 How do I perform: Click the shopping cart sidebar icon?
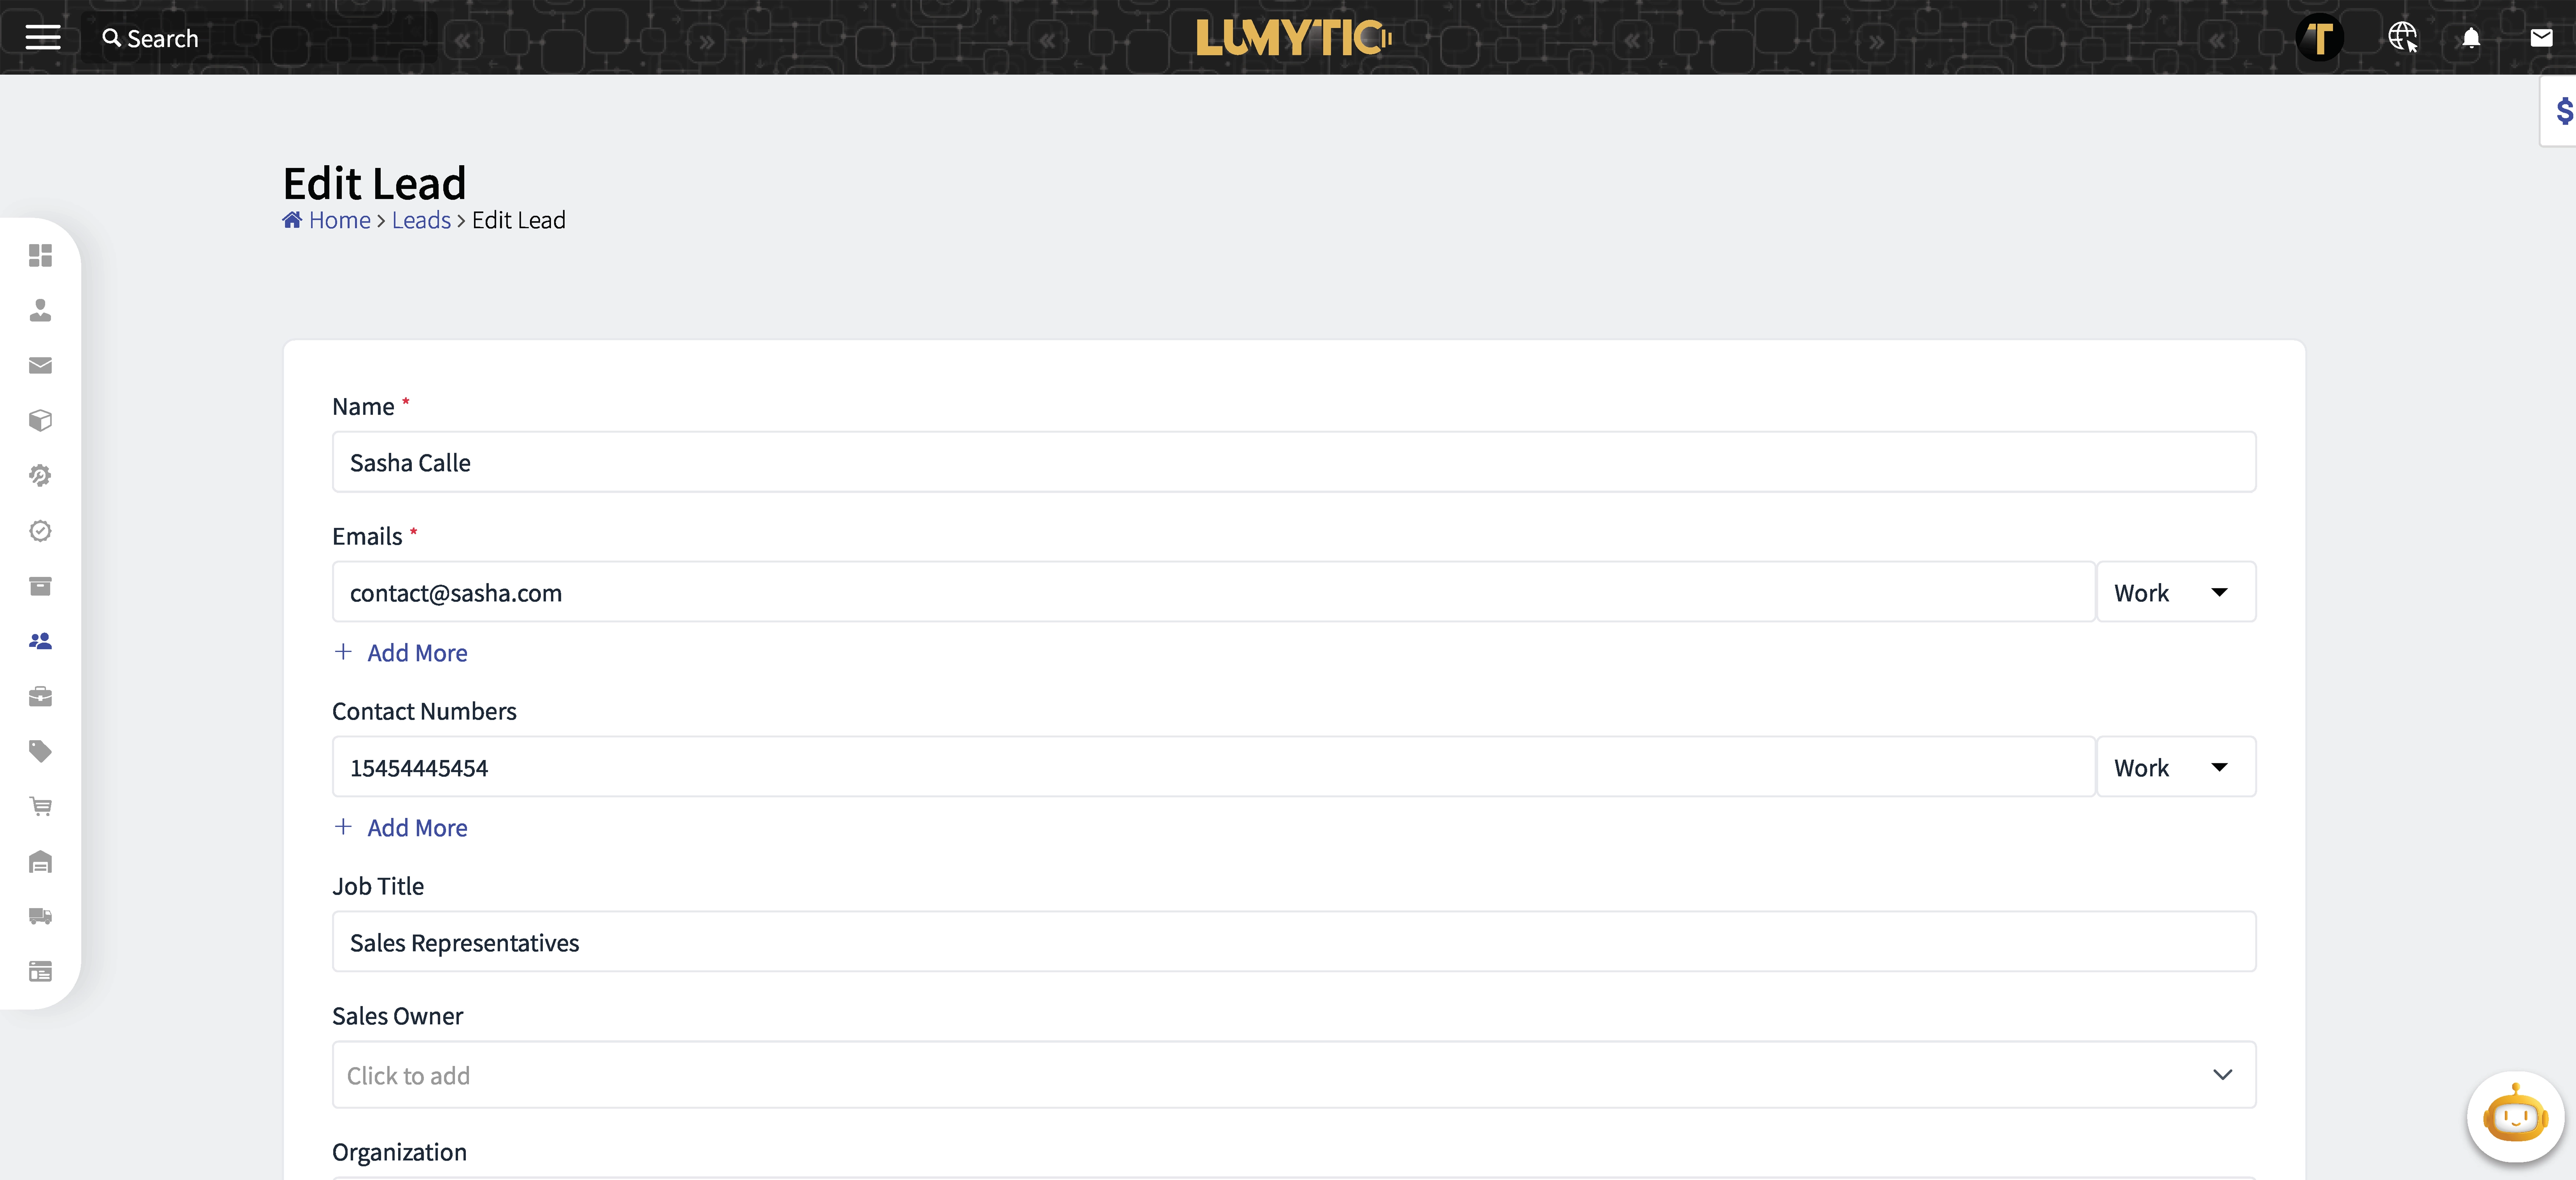click(x=40, y=806)
